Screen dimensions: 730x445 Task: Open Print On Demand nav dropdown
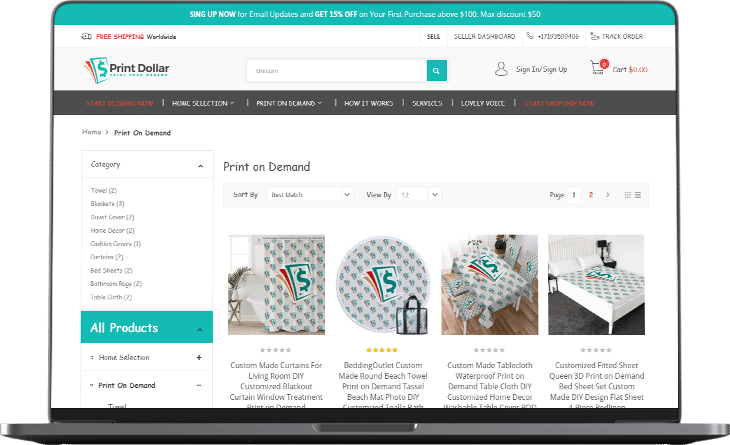coord(289,103)
